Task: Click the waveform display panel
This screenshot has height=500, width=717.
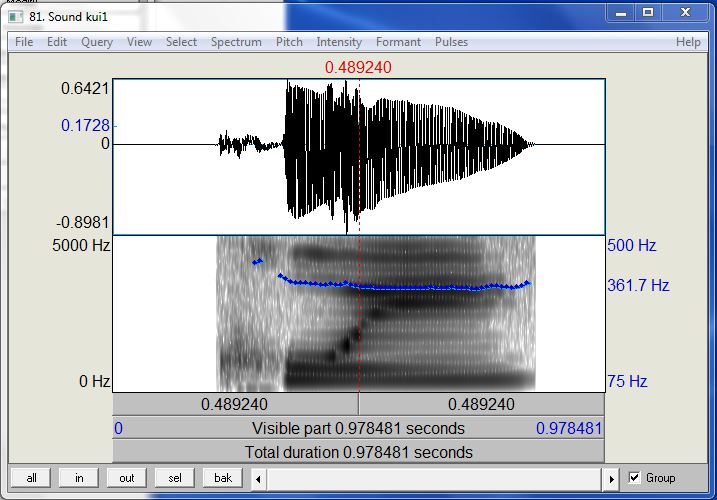Action: click(359, 157)
